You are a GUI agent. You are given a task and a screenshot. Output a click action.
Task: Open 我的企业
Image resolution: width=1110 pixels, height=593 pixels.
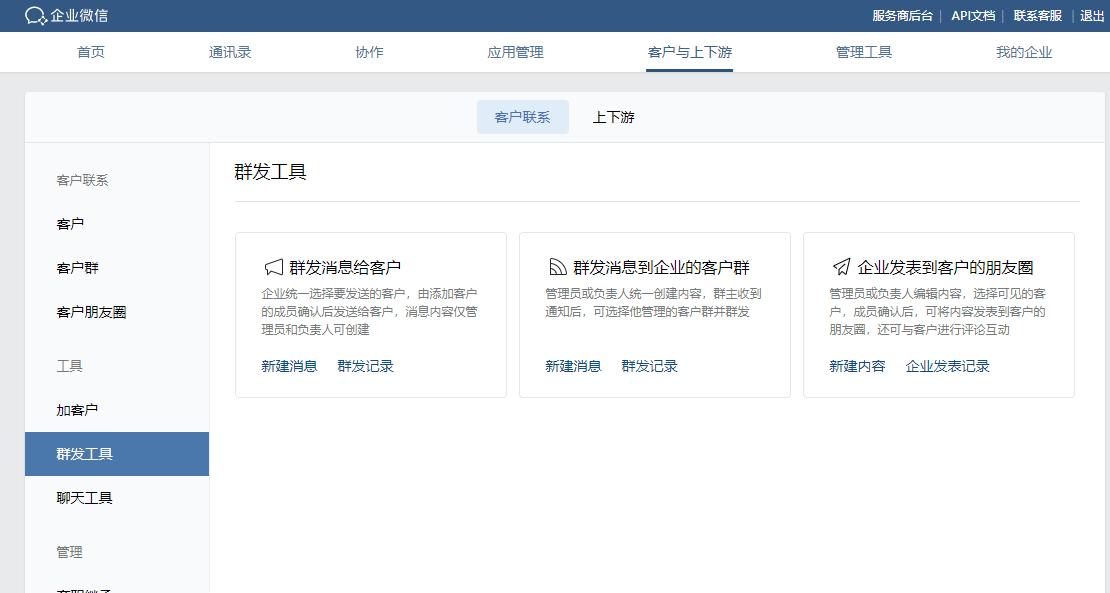1022,52
